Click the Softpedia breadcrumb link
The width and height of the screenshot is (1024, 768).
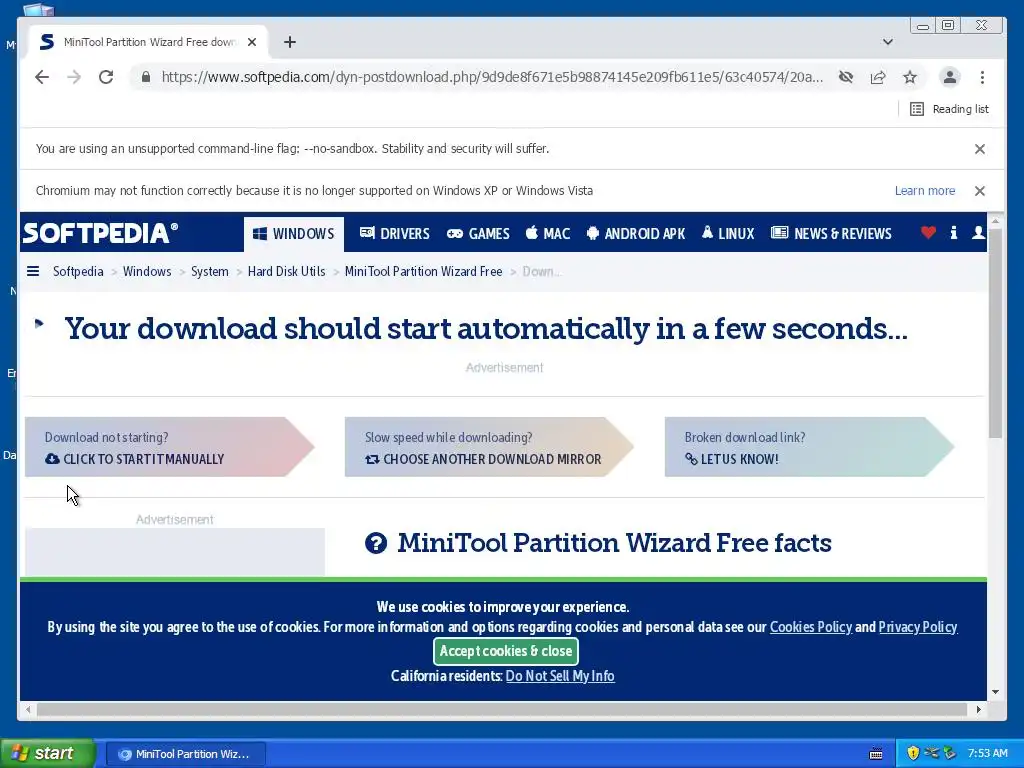pos(78,271)
